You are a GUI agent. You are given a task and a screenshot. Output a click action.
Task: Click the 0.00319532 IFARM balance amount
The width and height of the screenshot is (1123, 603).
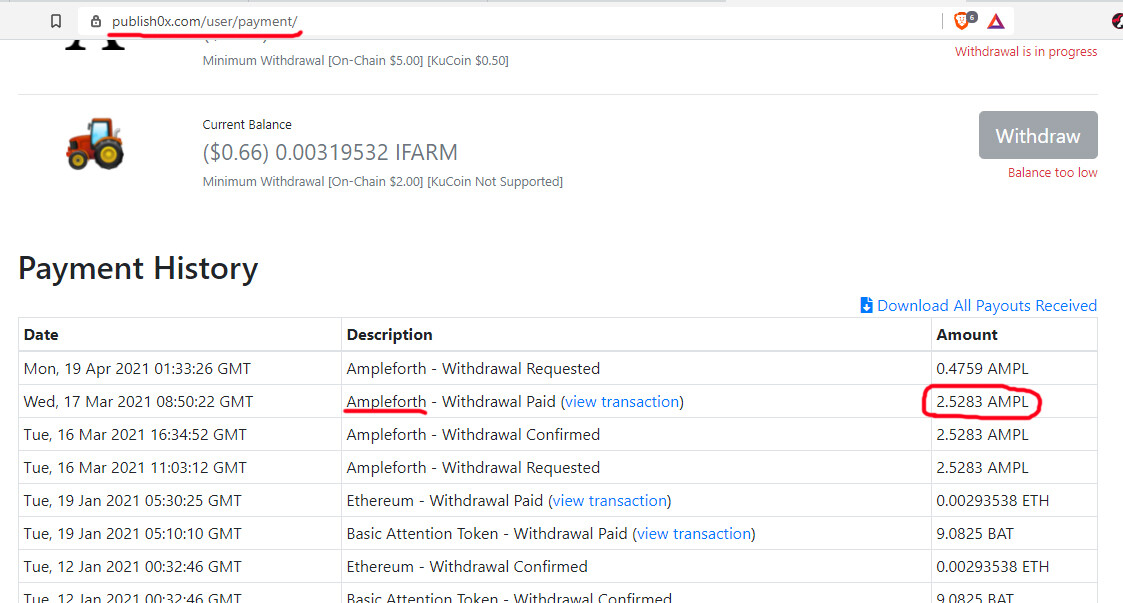click(366, 152)
